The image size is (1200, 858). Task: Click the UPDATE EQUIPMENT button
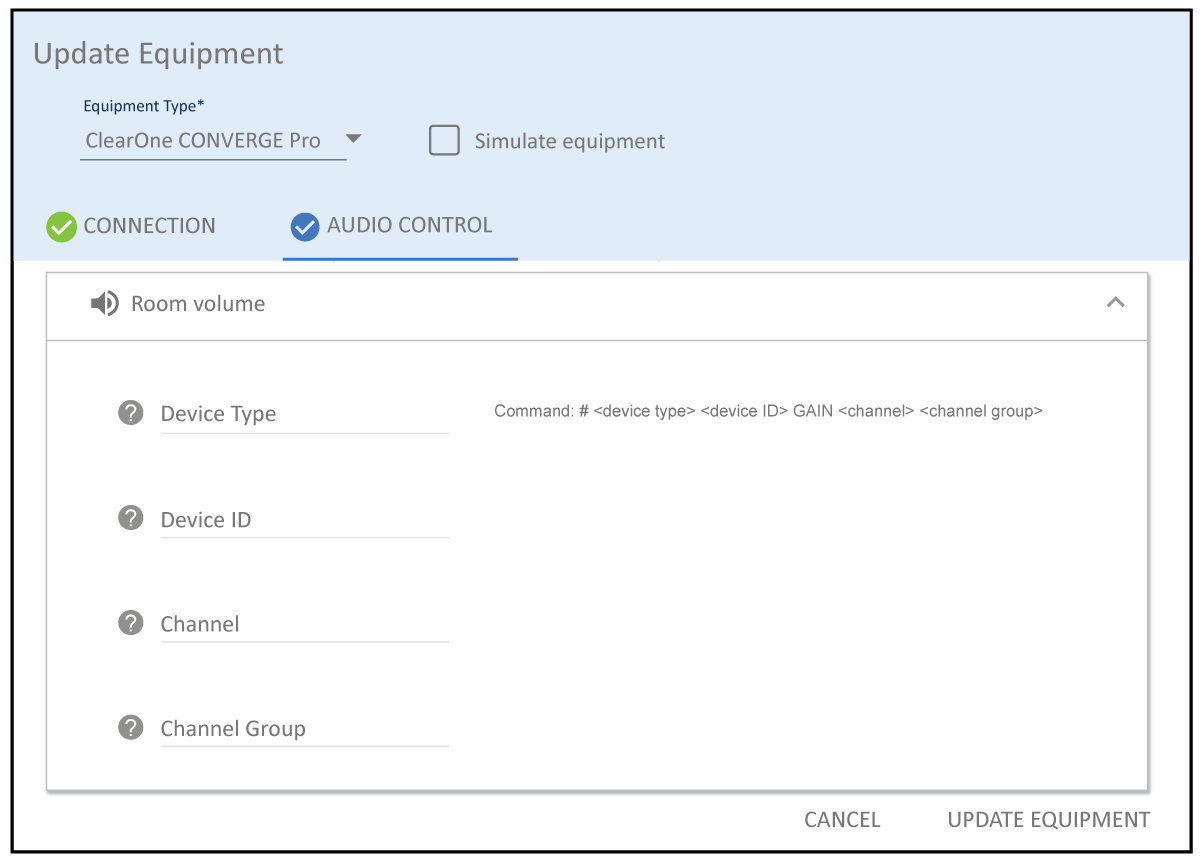click(1048, 820)
